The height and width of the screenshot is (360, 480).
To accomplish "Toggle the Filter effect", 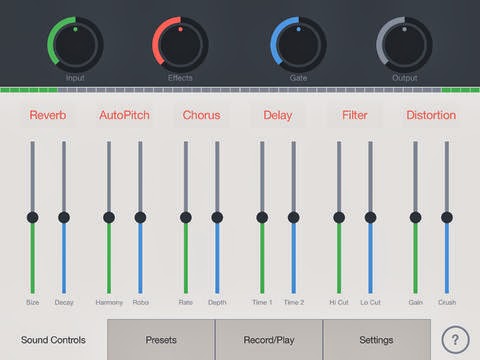I will 355,115.
